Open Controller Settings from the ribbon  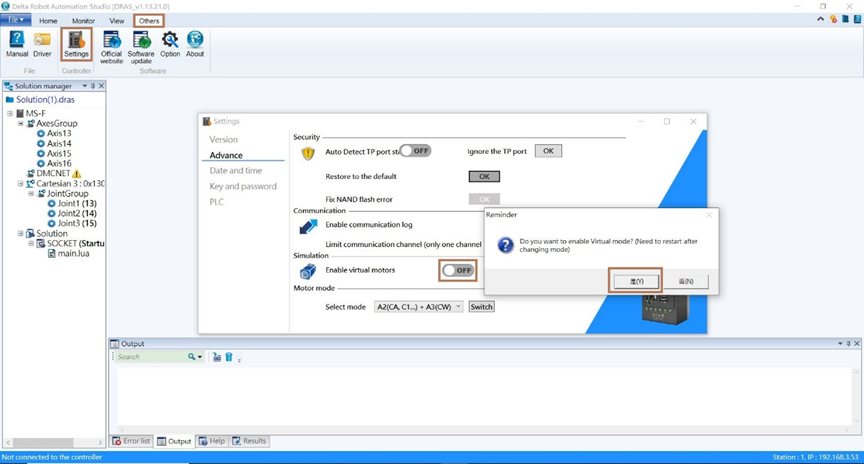pos(76,44)
